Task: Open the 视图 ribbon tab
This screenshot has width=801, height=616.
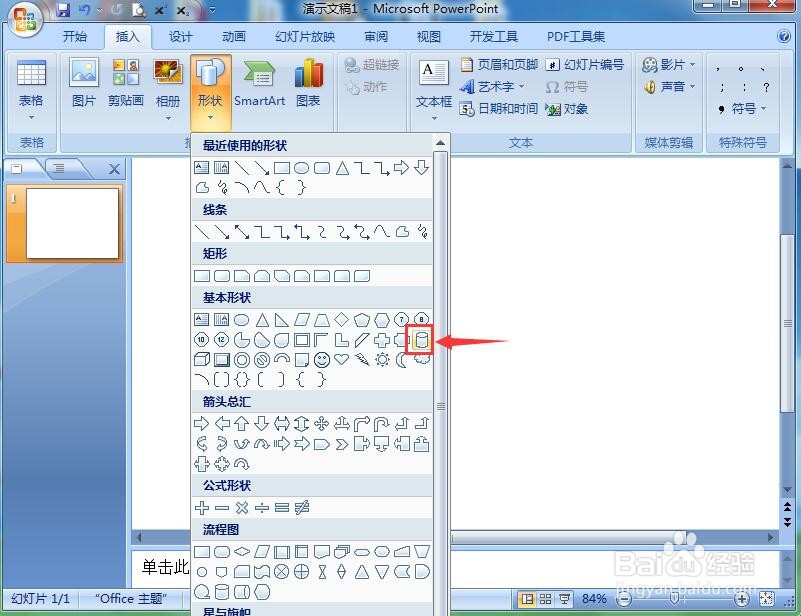Action: coord(429,36)
